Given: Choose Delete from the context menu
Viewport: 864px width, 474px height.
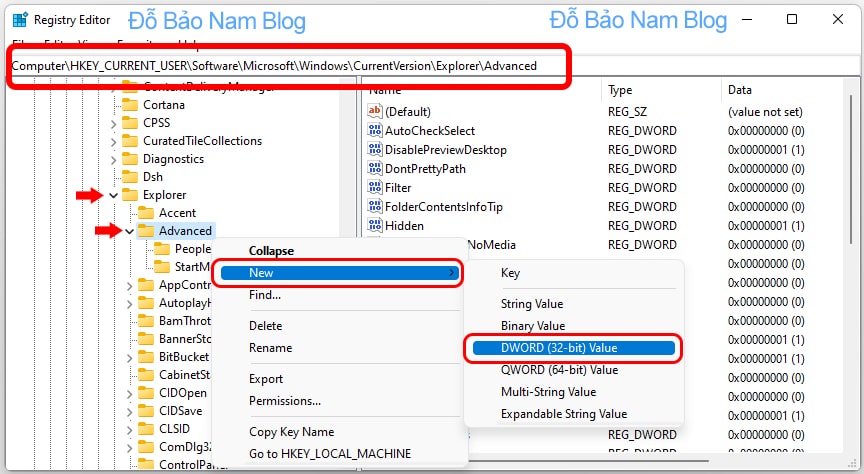Looking at the screenshot, I should point(266,326).
